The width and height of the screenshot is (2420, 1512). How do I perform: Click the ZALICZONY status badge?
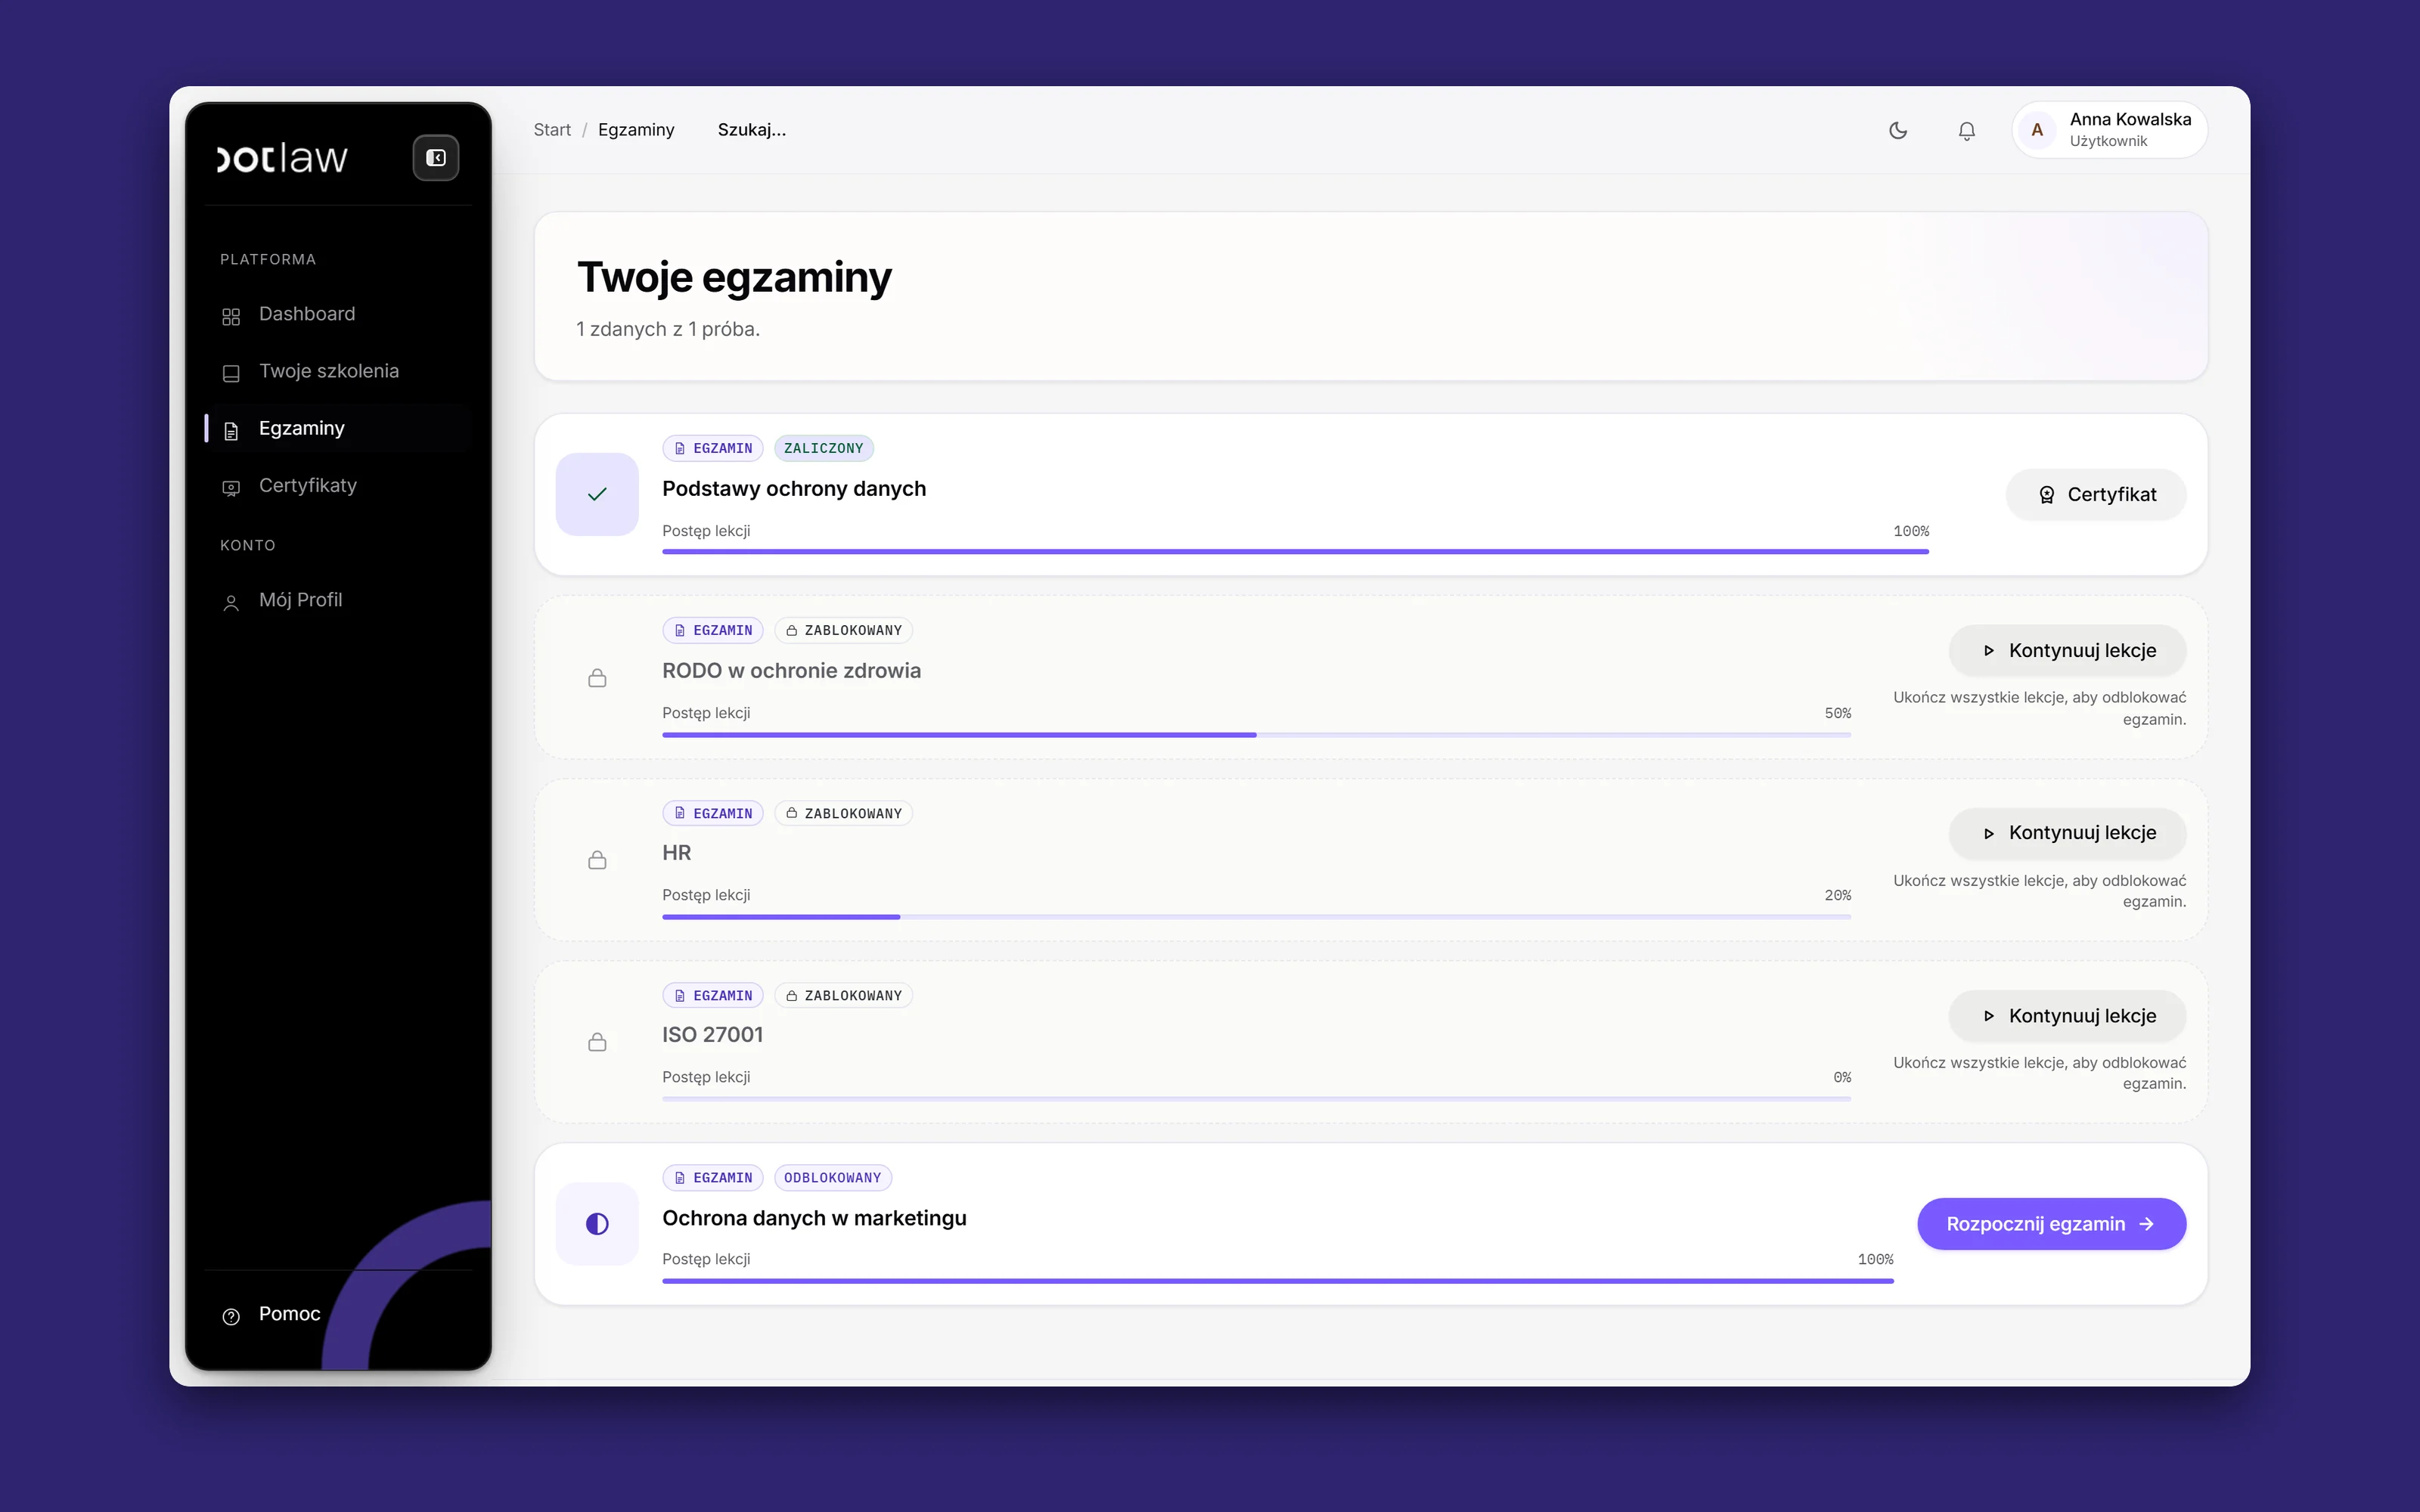[823, 448]
